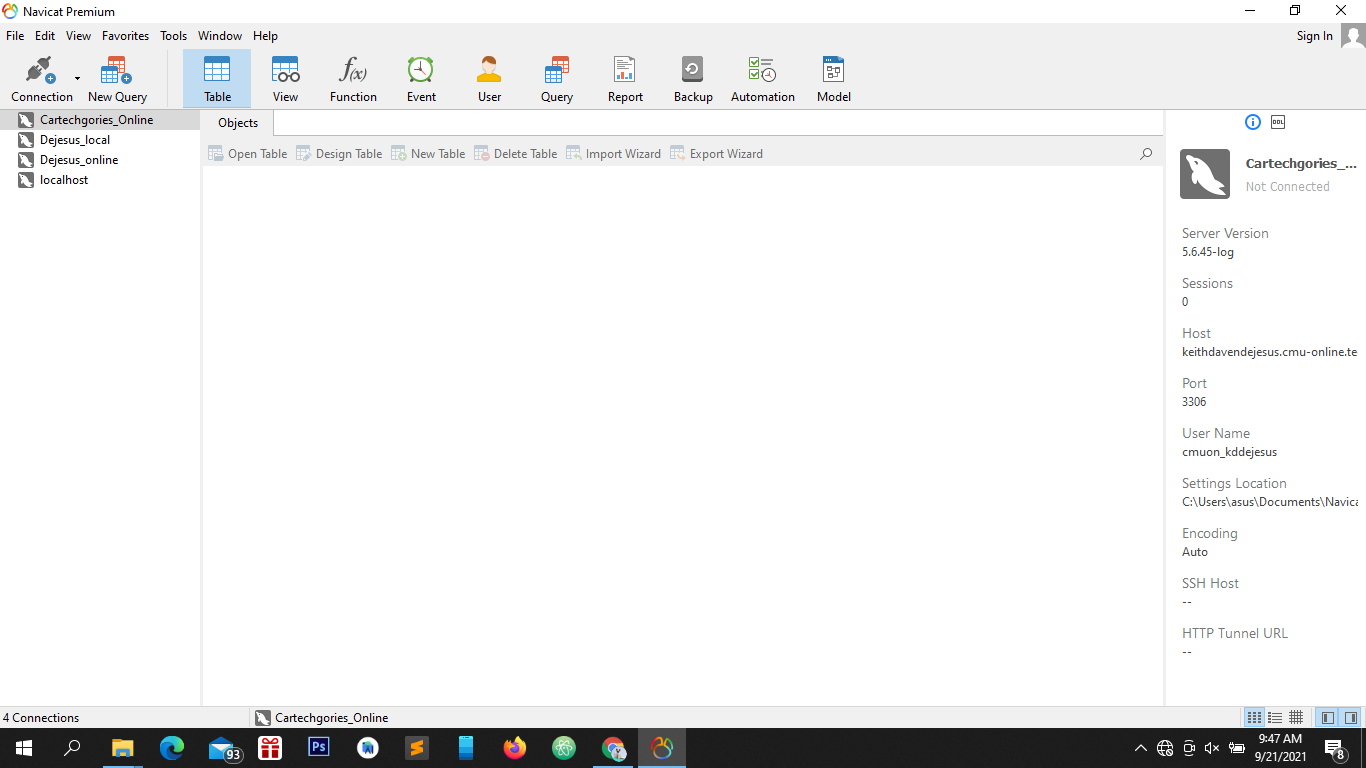Click the Backup toolbar icon

click(x=693, y=79)
